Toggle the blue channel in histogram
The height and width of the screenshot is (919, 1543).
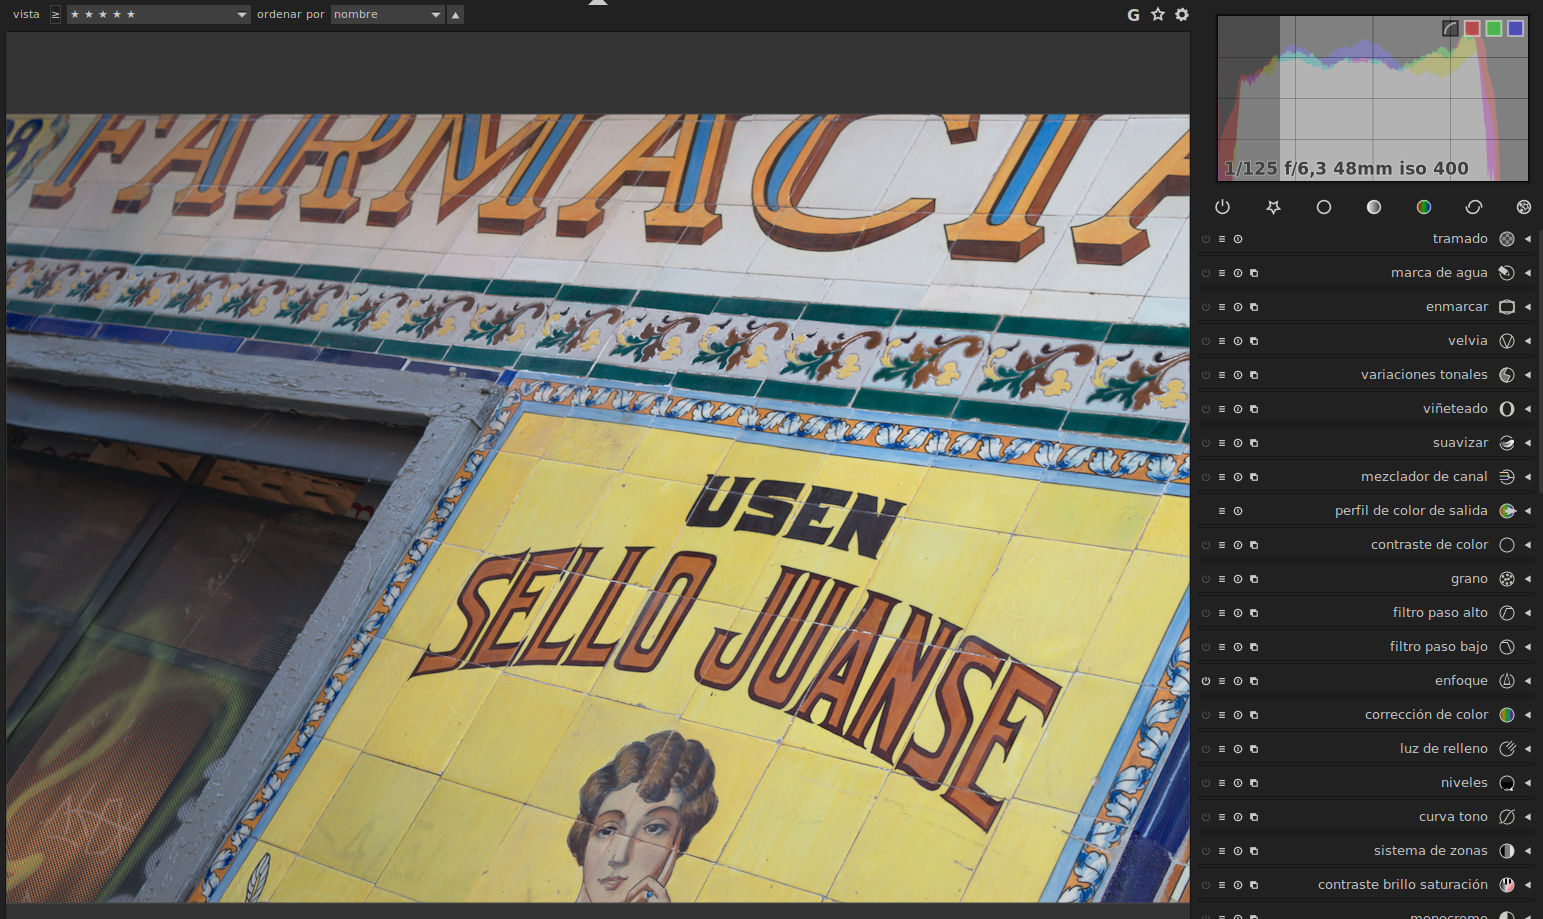(1516, 28)
